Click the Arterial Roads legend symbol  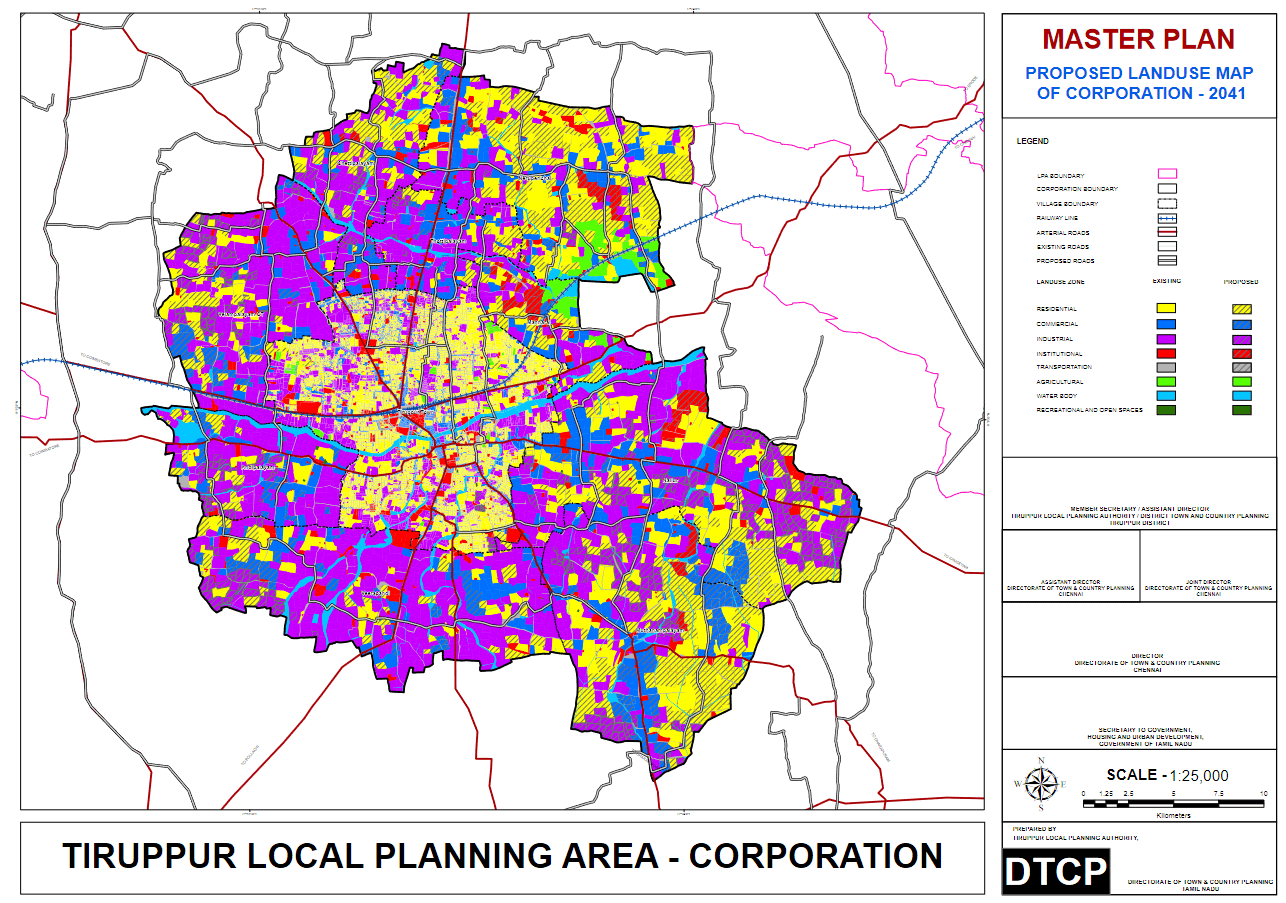coord(1166,232)
